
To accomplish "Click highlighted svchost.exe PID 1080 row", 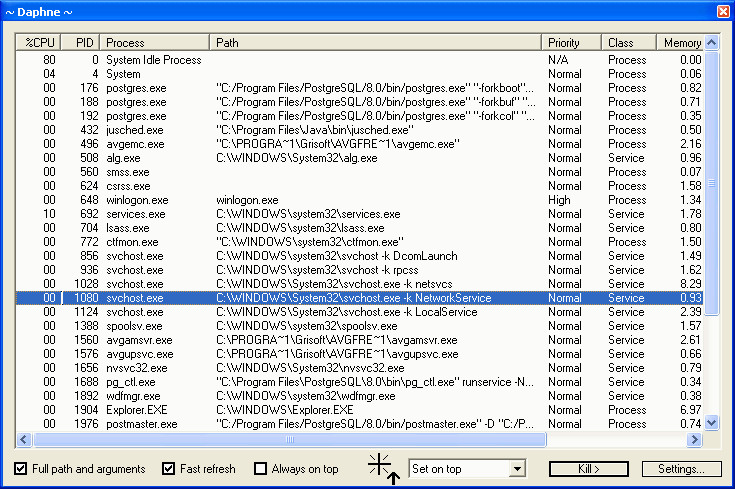I will click(x=360, y=298).
